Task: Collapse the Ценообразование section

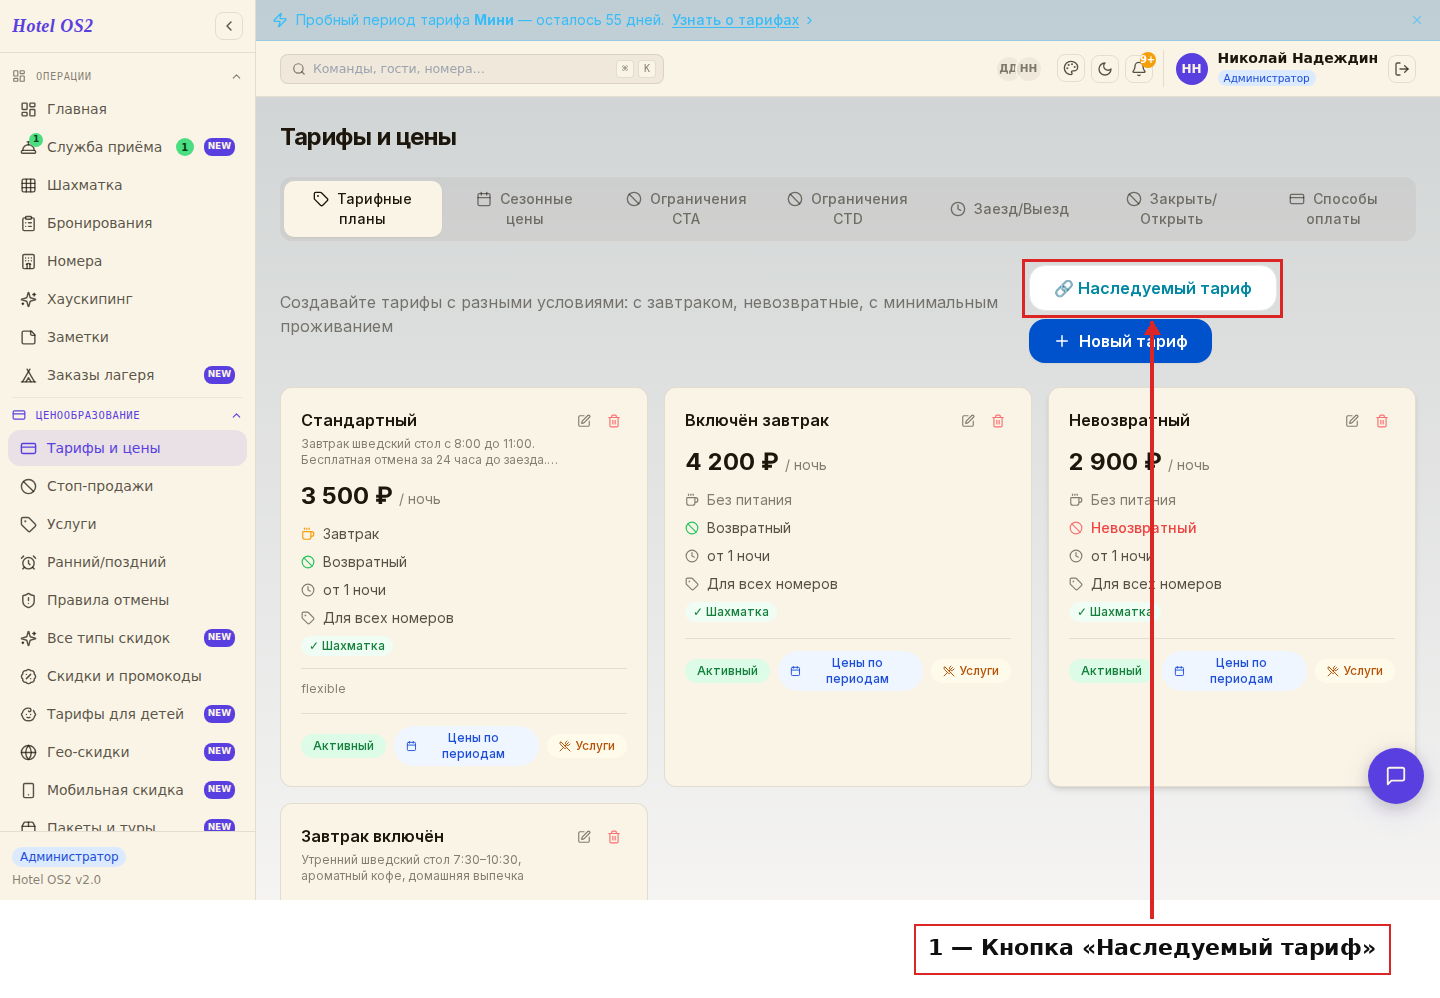Action: click(236, 416)
